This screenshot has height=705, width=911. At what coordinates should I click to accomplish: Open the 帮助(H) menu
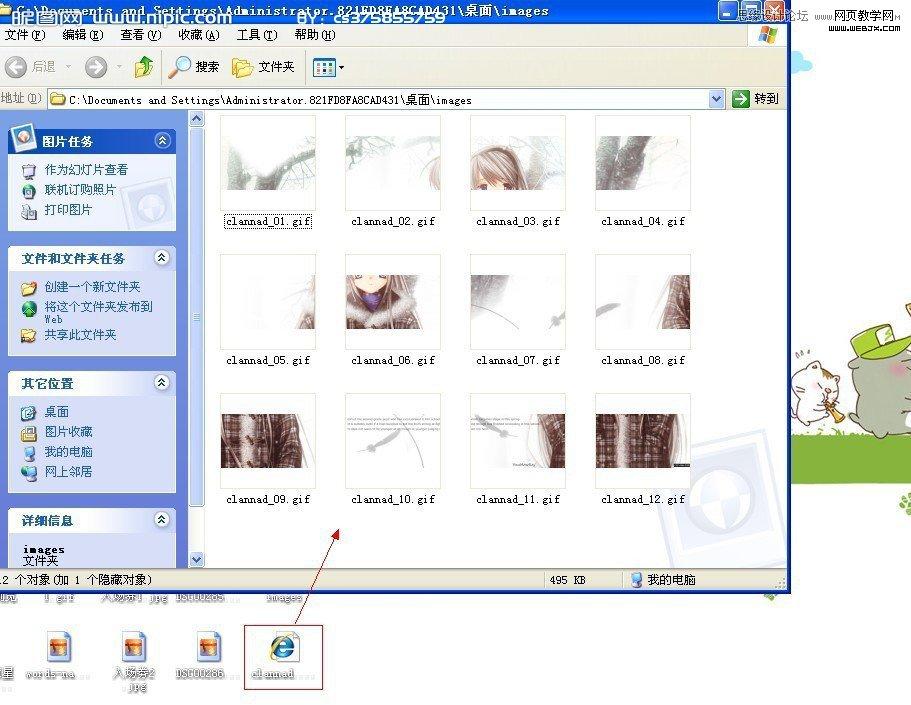(x=315, y=35)
